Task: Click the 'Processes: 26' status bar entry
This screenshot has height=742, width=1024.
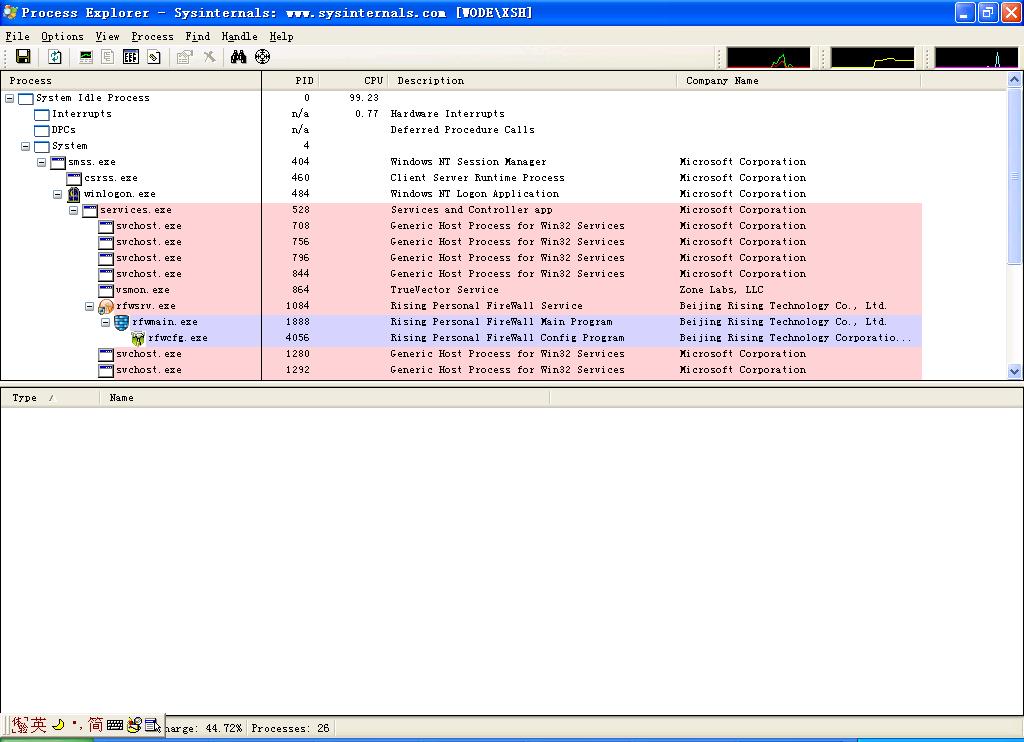Action: pos(290,728)
